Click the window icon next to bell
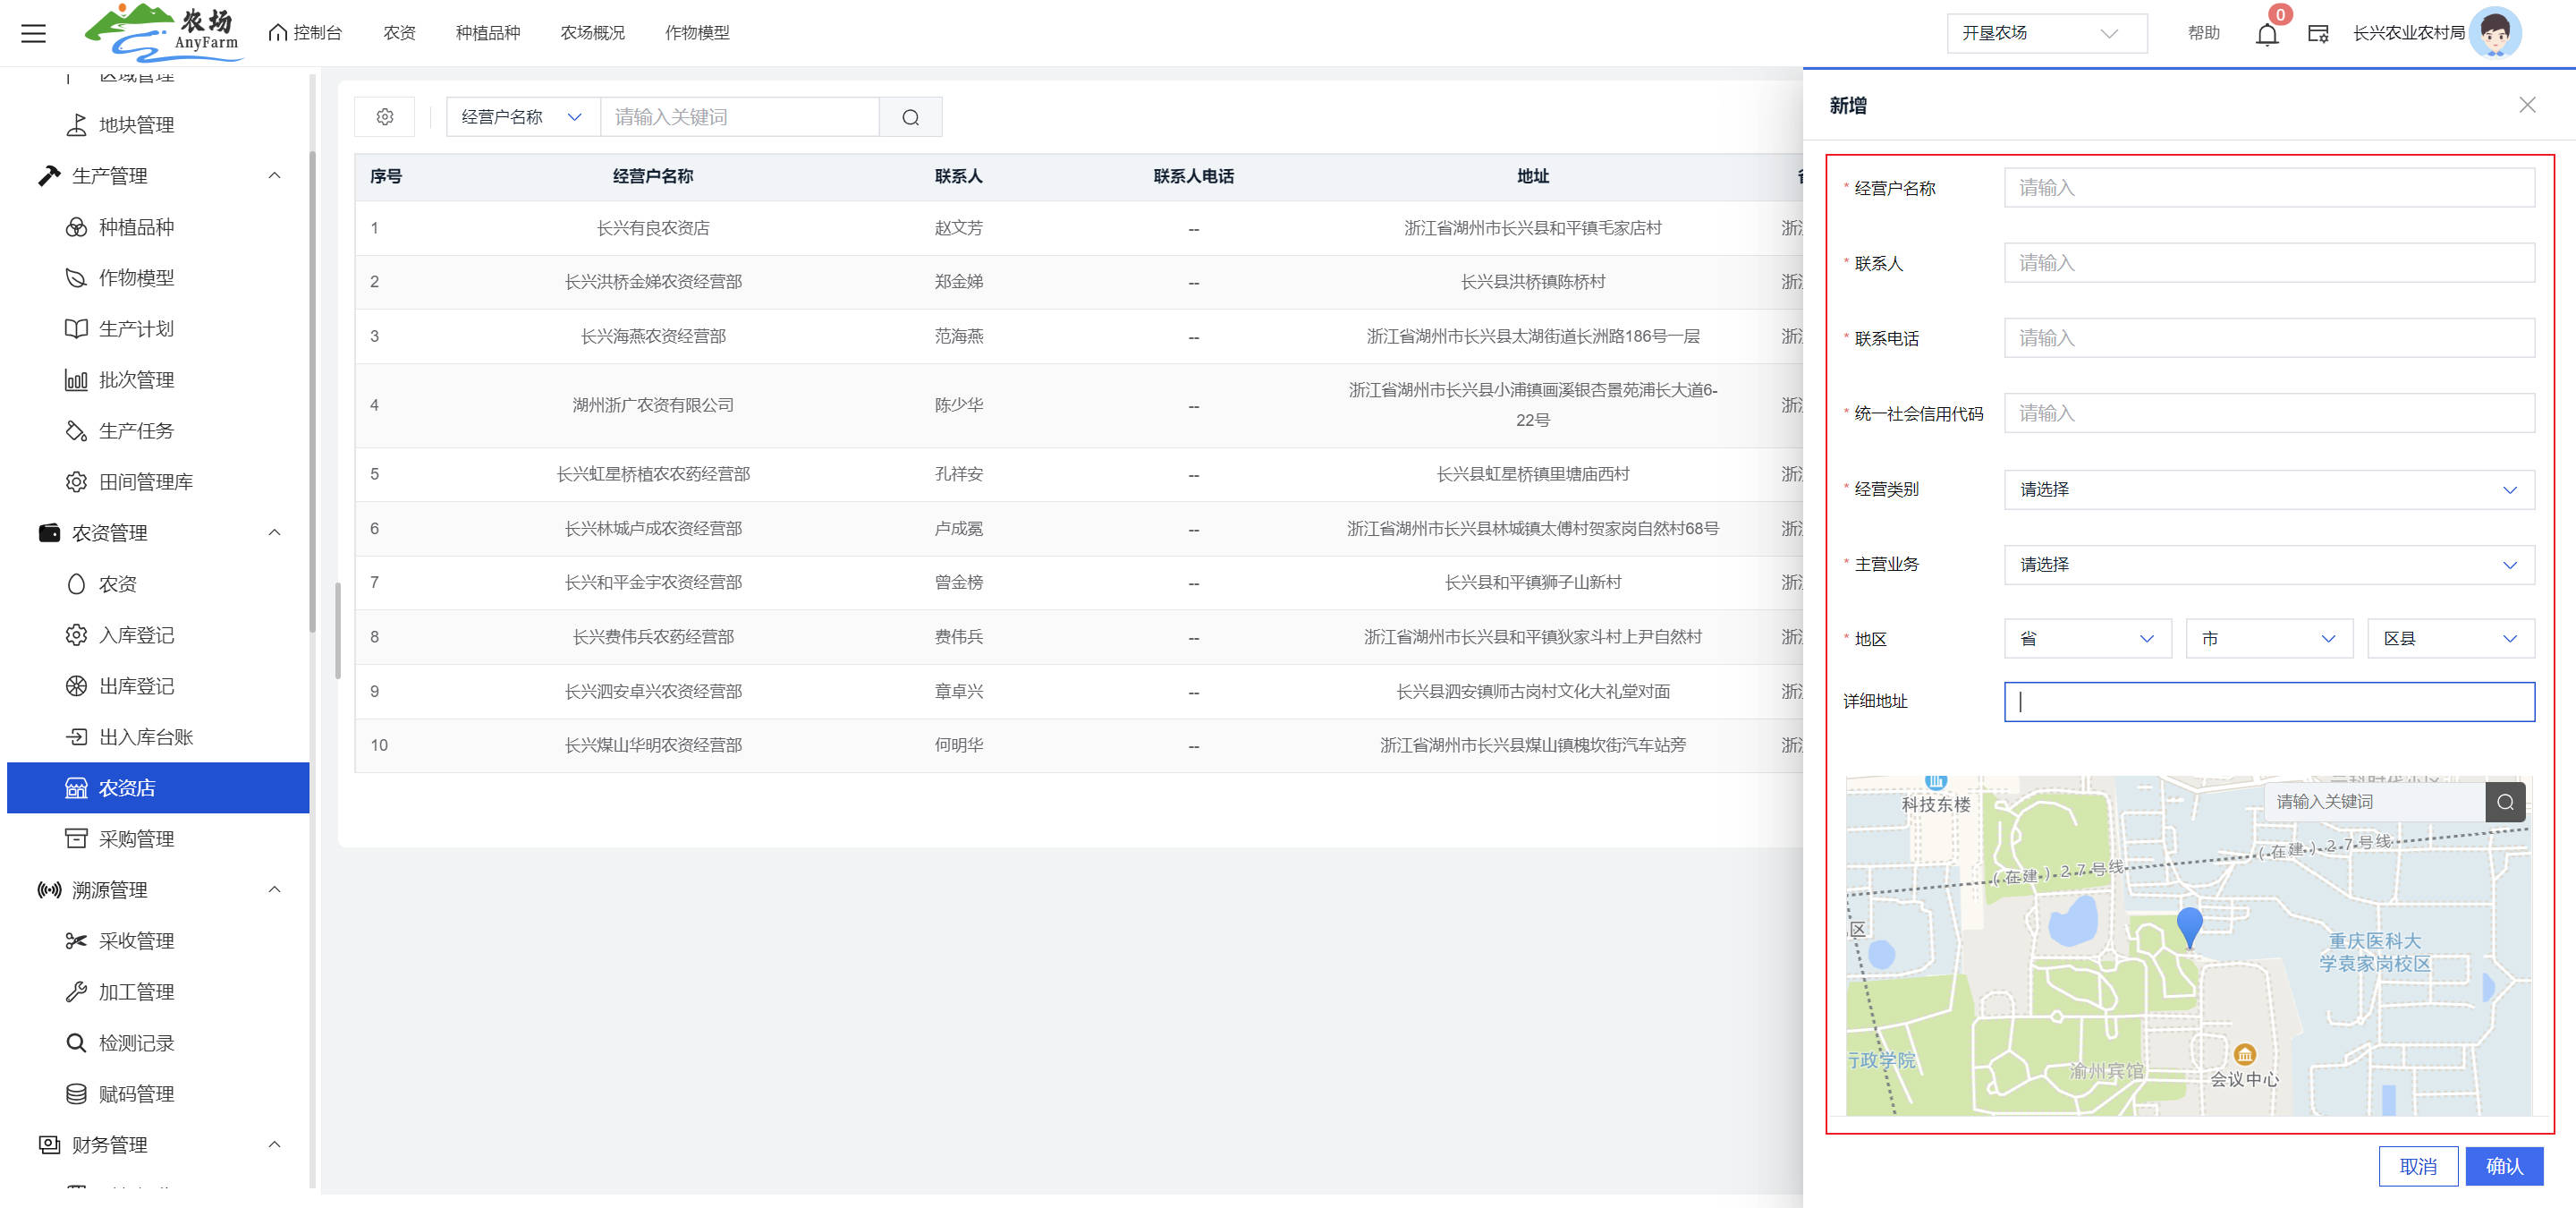This screenshot has width=2576, height=1208. pos(2318,34)
